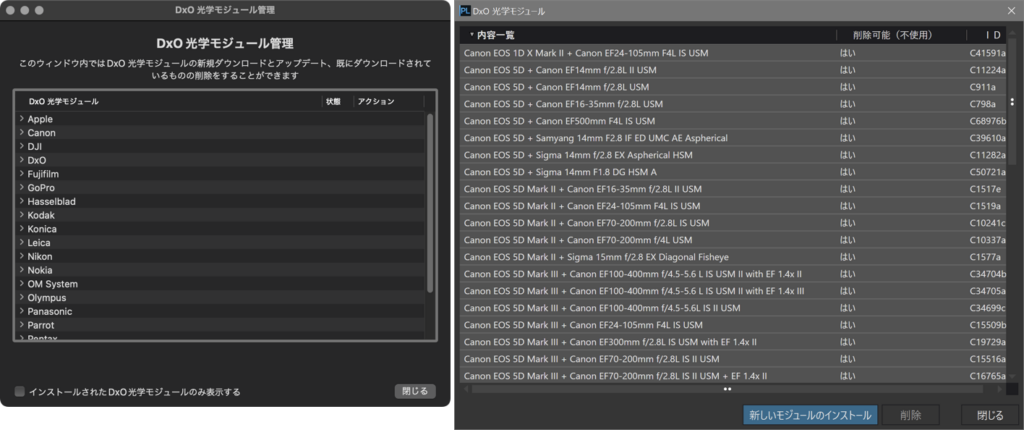Click ID cell C41591a

[x=987, y=52]
